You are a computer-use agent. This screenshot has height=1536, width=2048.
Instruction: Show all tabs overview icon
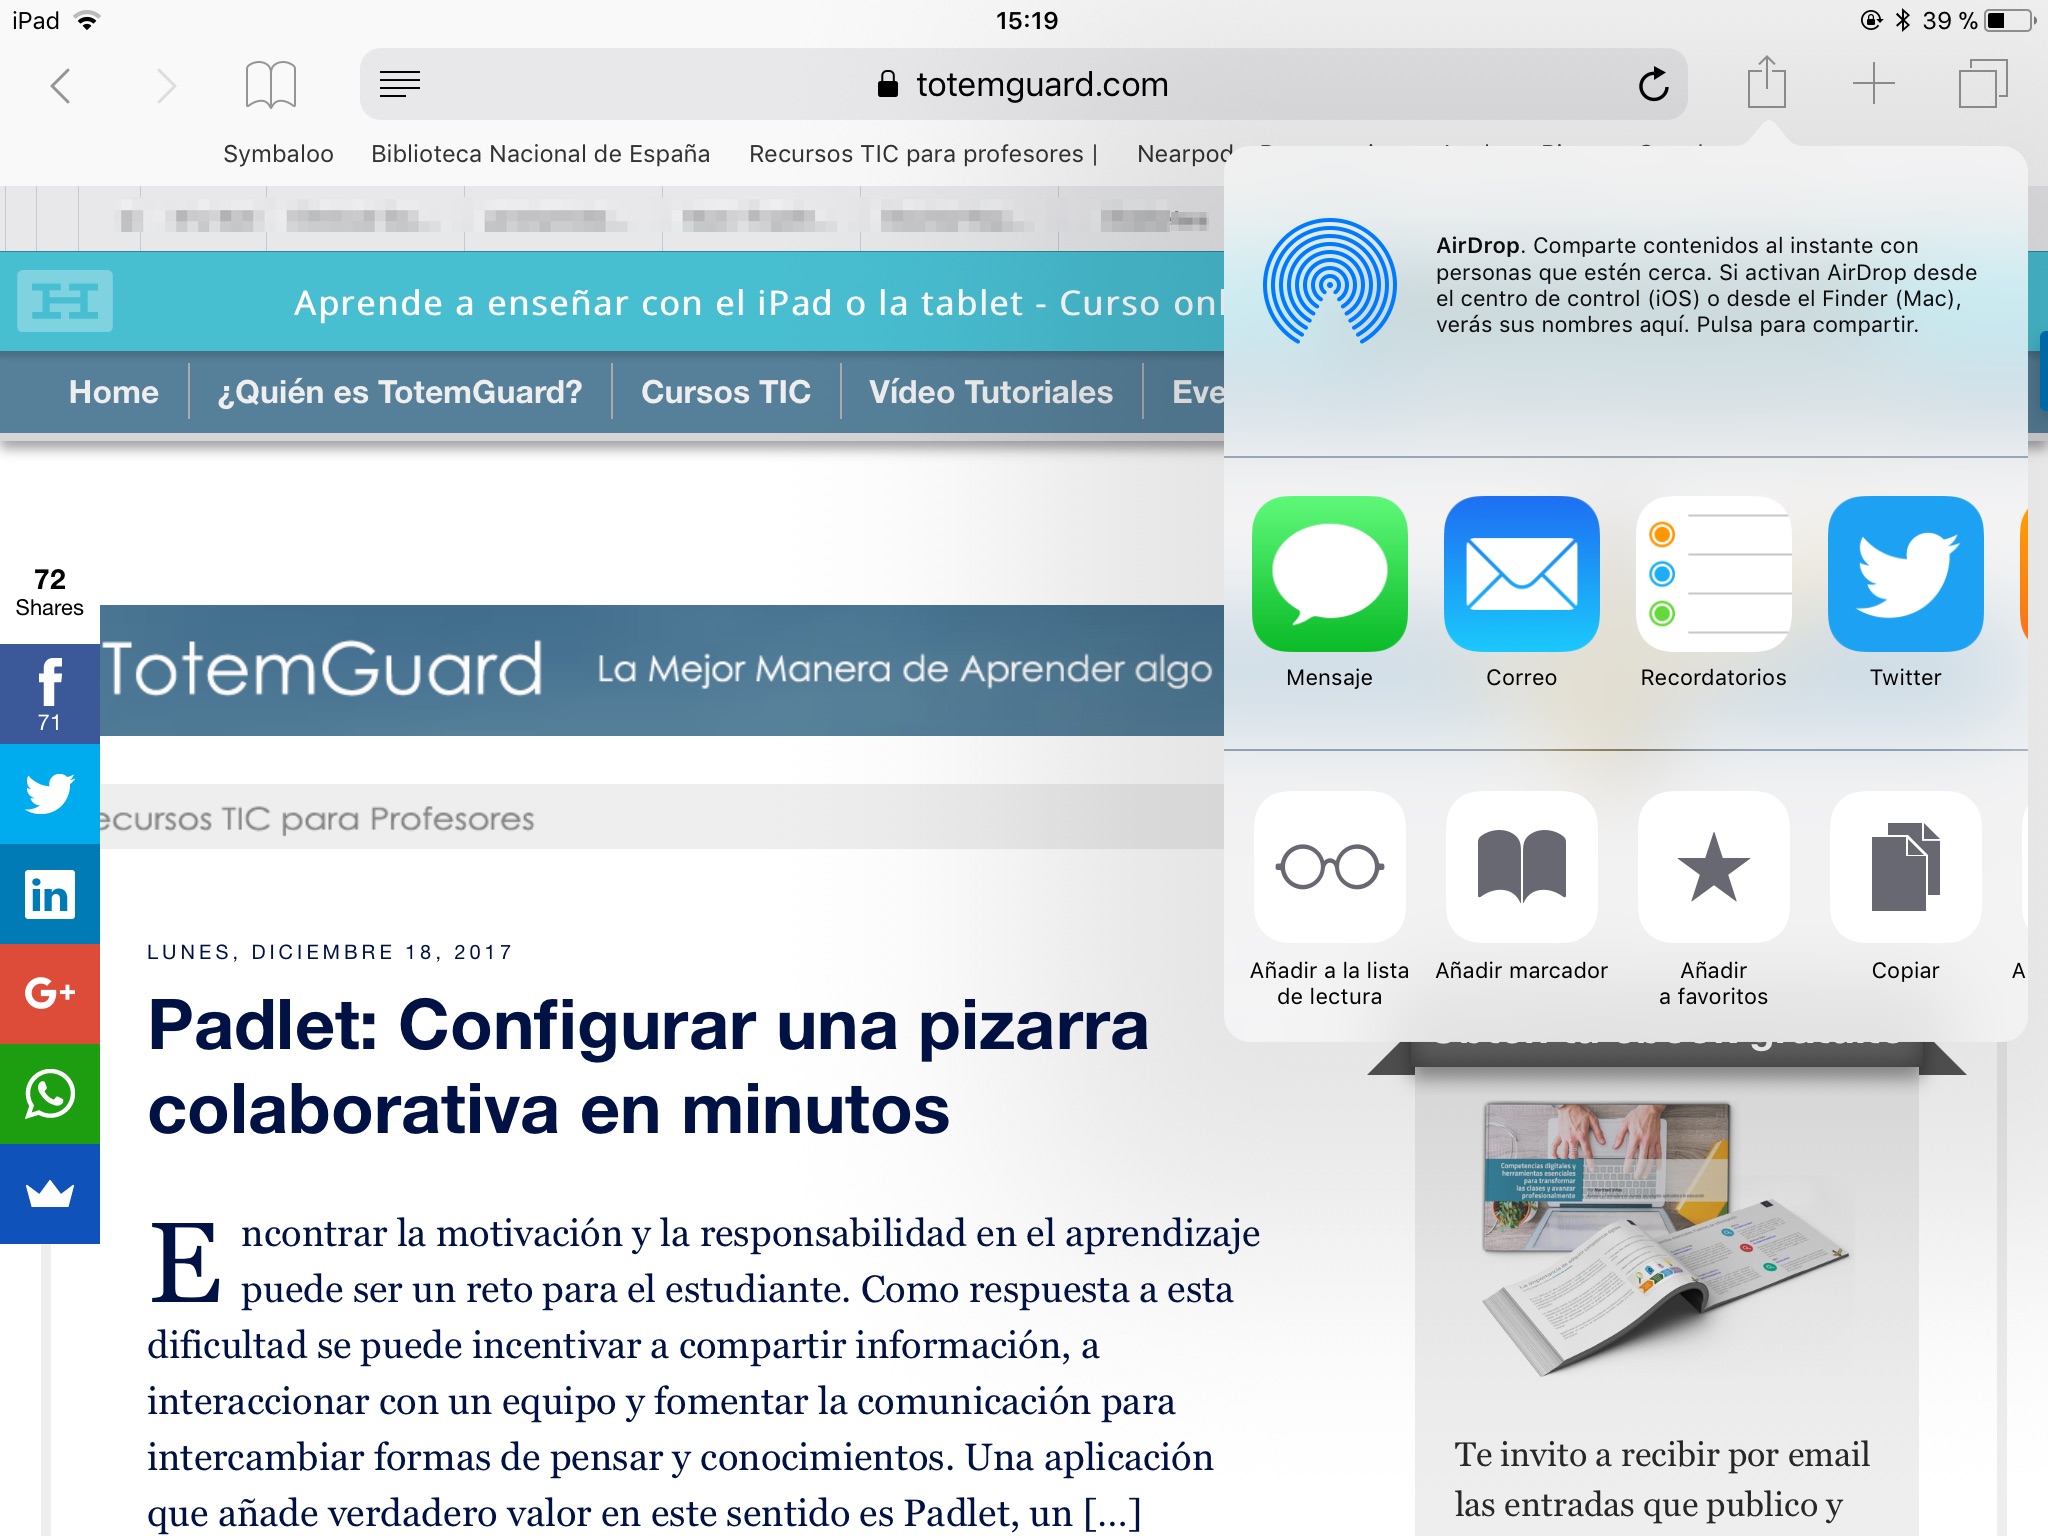[x=1983, y=84]
